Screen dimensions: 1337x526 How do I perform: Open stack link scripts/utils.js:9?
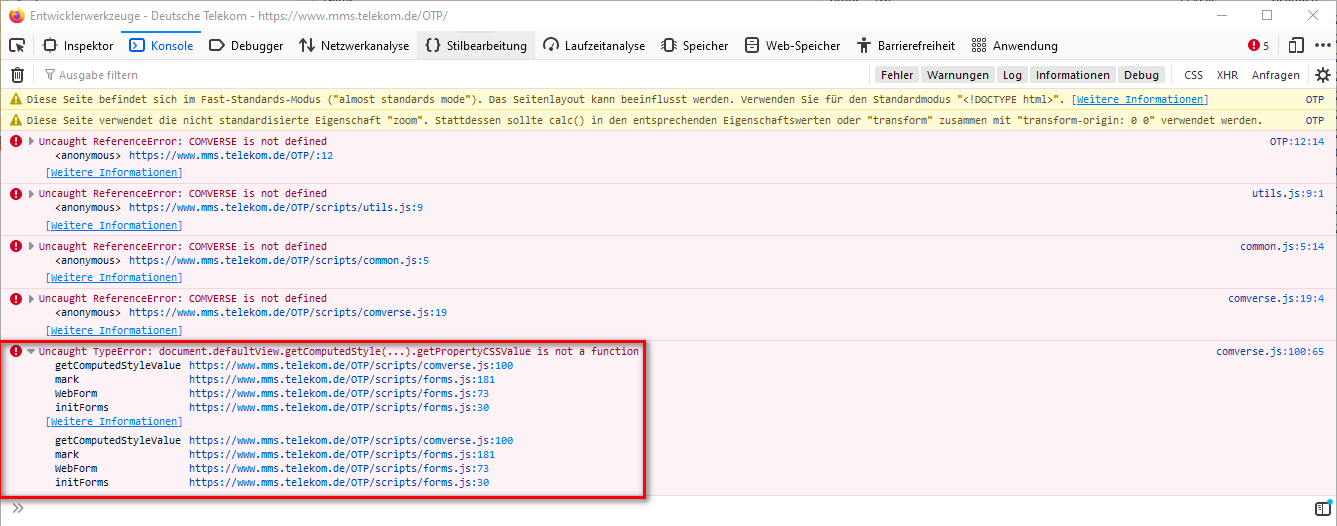pyautogui.click(x=276, y=208)
